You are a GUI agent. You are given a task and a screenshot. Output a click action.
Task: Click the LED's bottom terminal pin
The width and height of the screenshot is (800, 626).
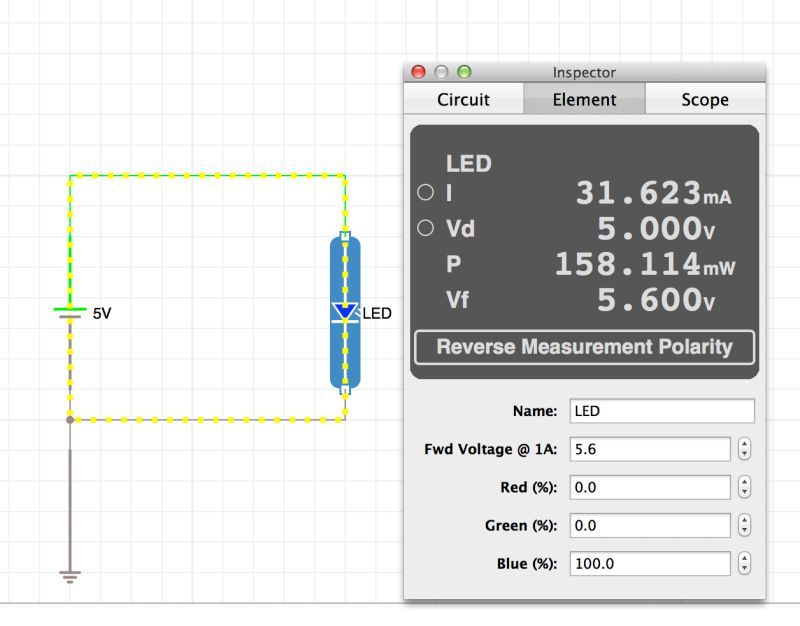(347, 390)
